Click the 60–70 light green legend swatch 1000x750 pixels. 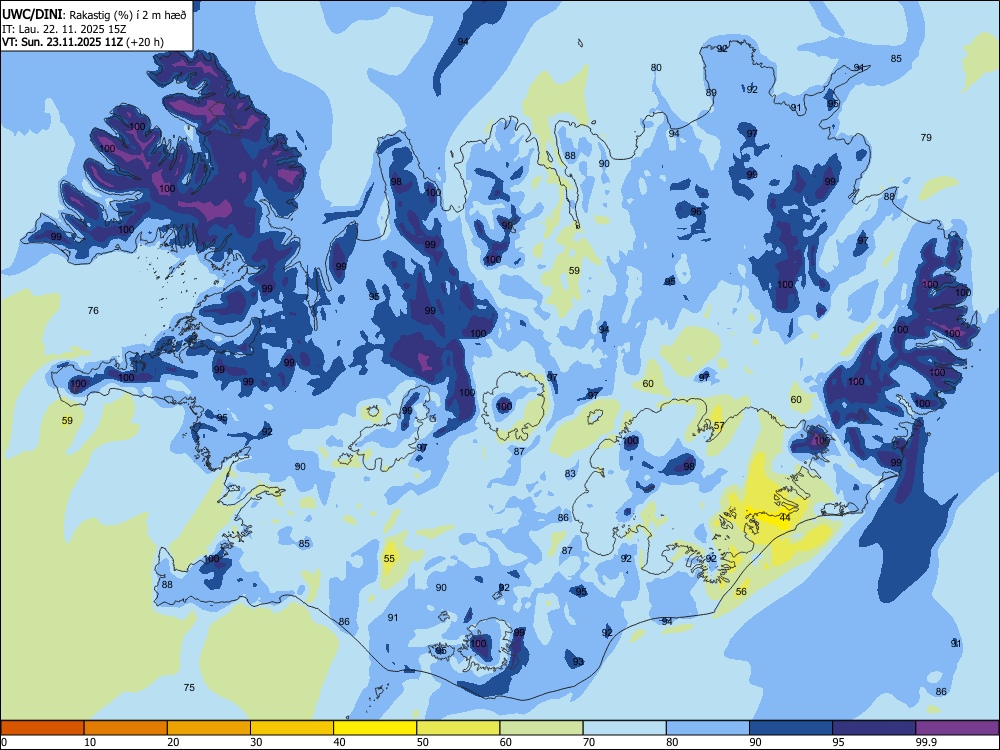541,728
